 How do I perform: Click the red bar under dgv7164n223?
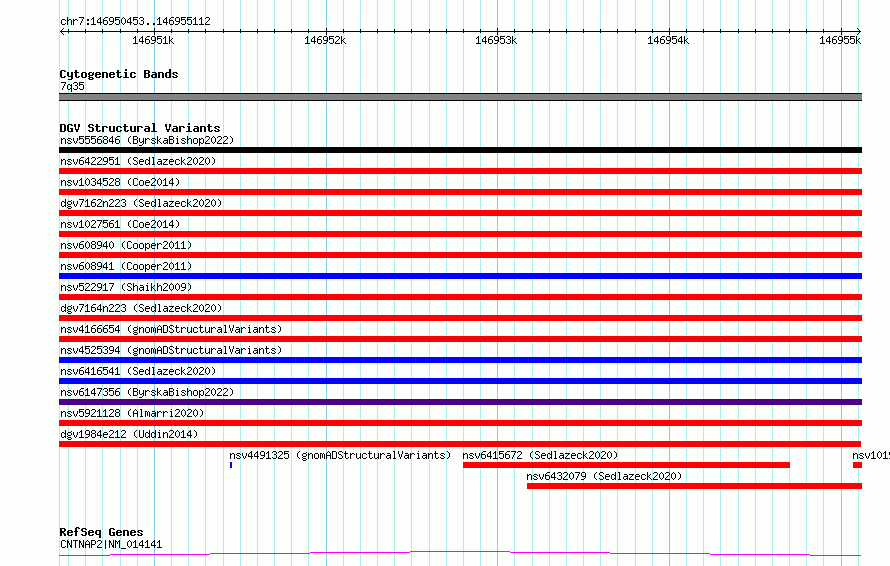[x=460, y=318]
